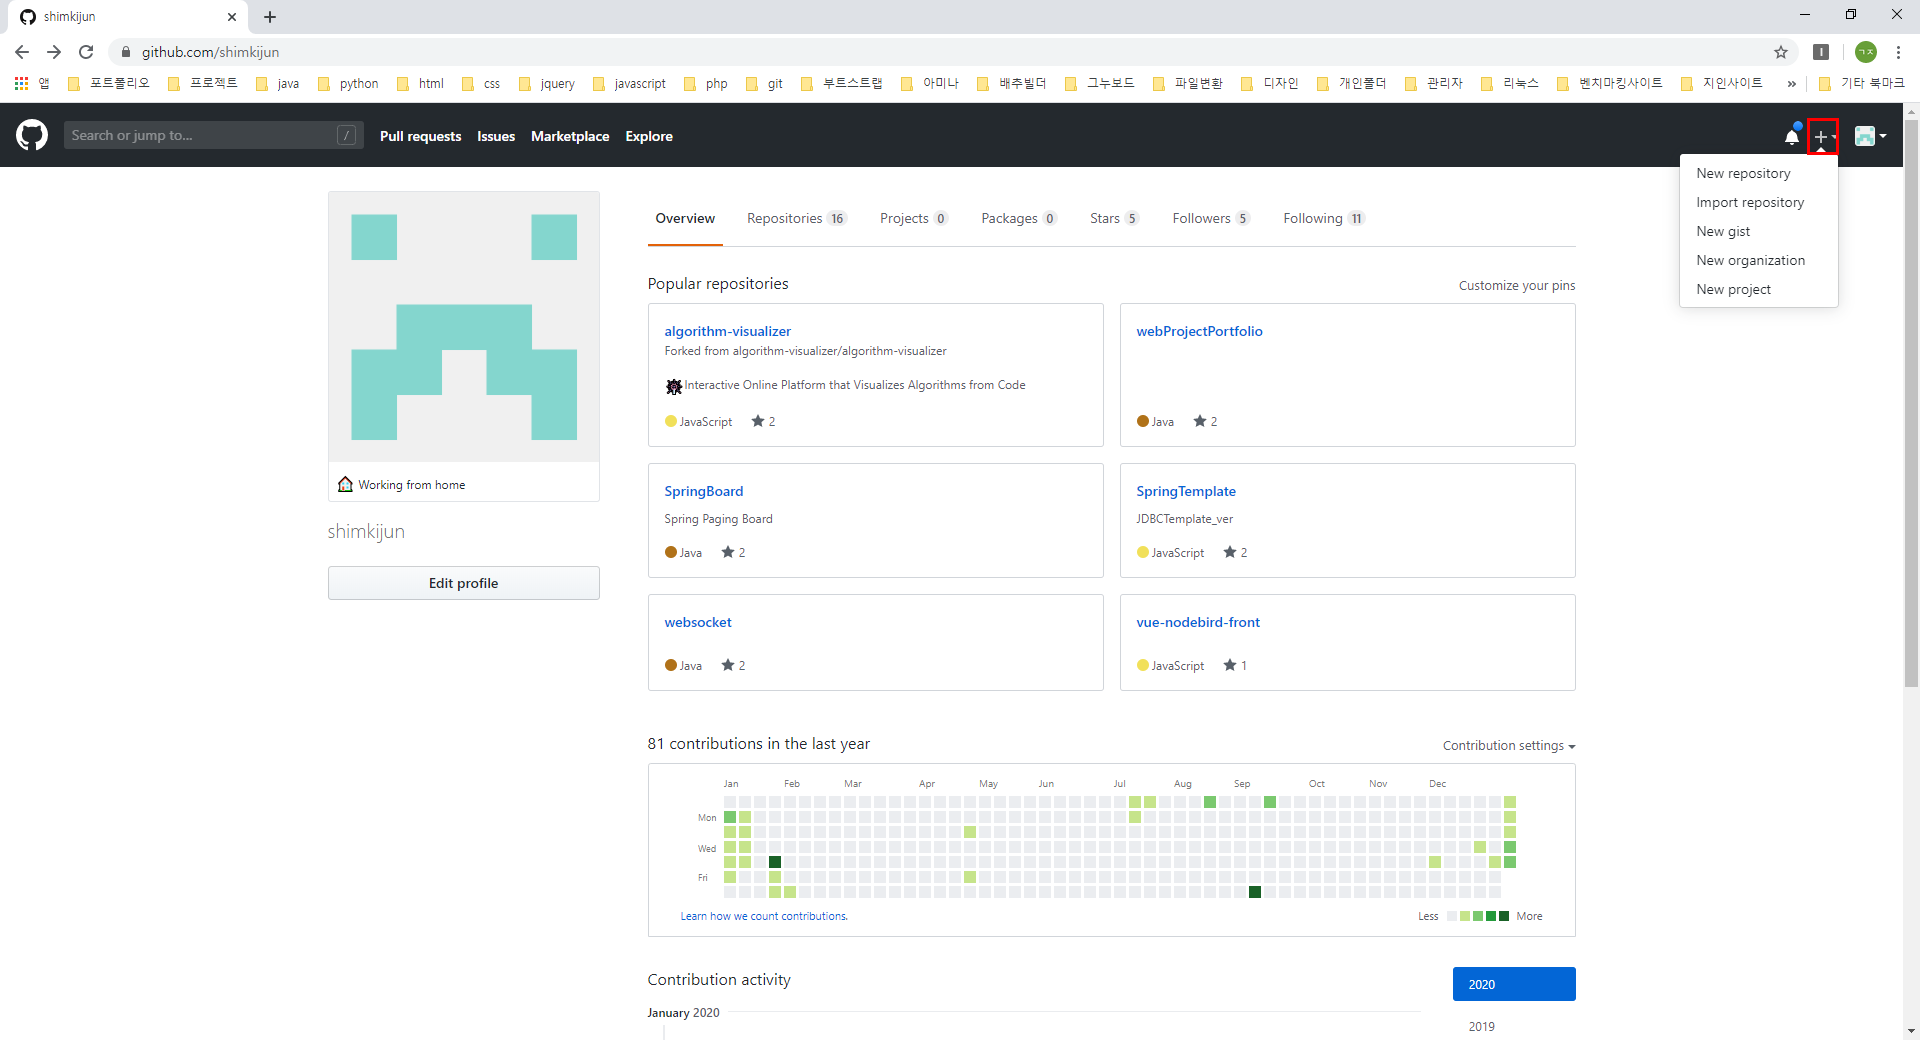The height and width of the screenshot is (1040, 1920).
Task: Select New repository from dropdown
Action: coord(1743,173)
